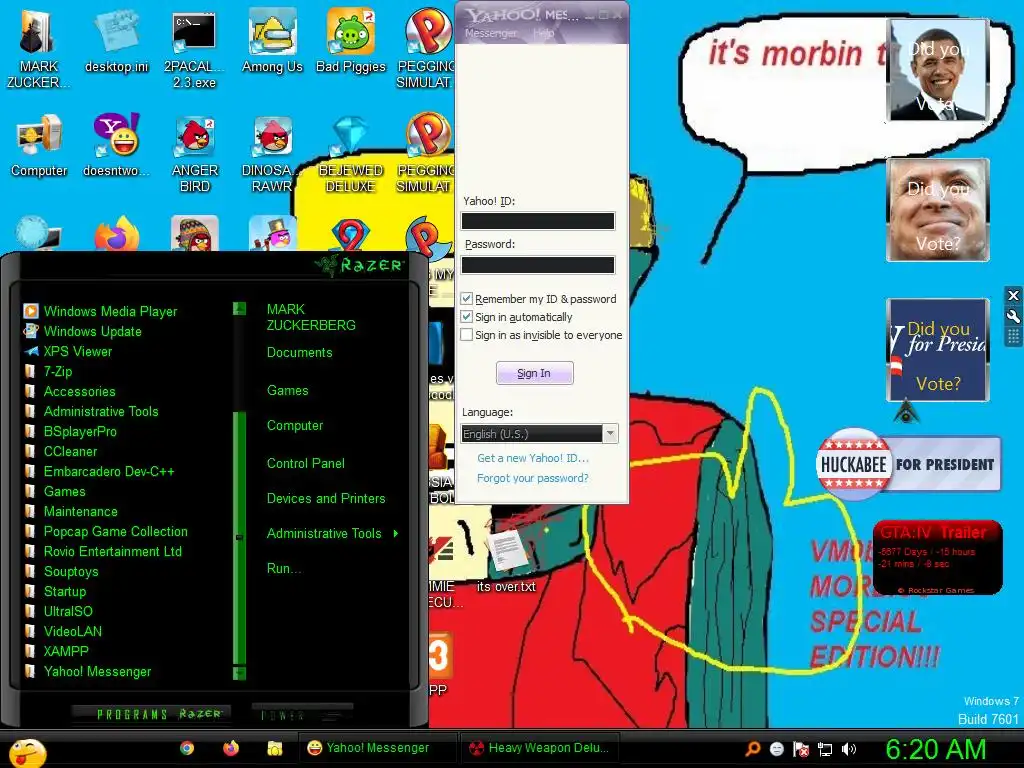Click Forgot your password? link

coord(532,478)
